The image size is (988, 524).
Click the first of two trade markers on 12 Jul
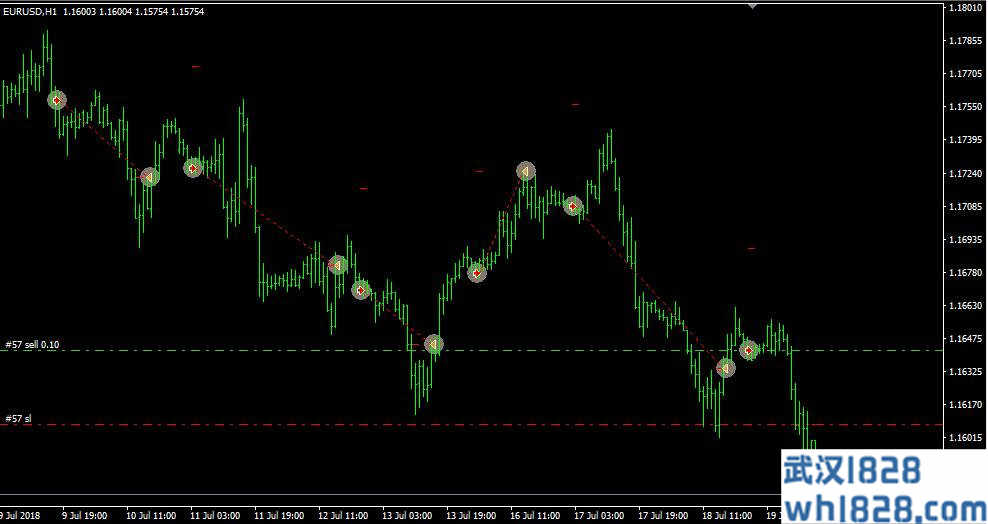pos(338,265)
